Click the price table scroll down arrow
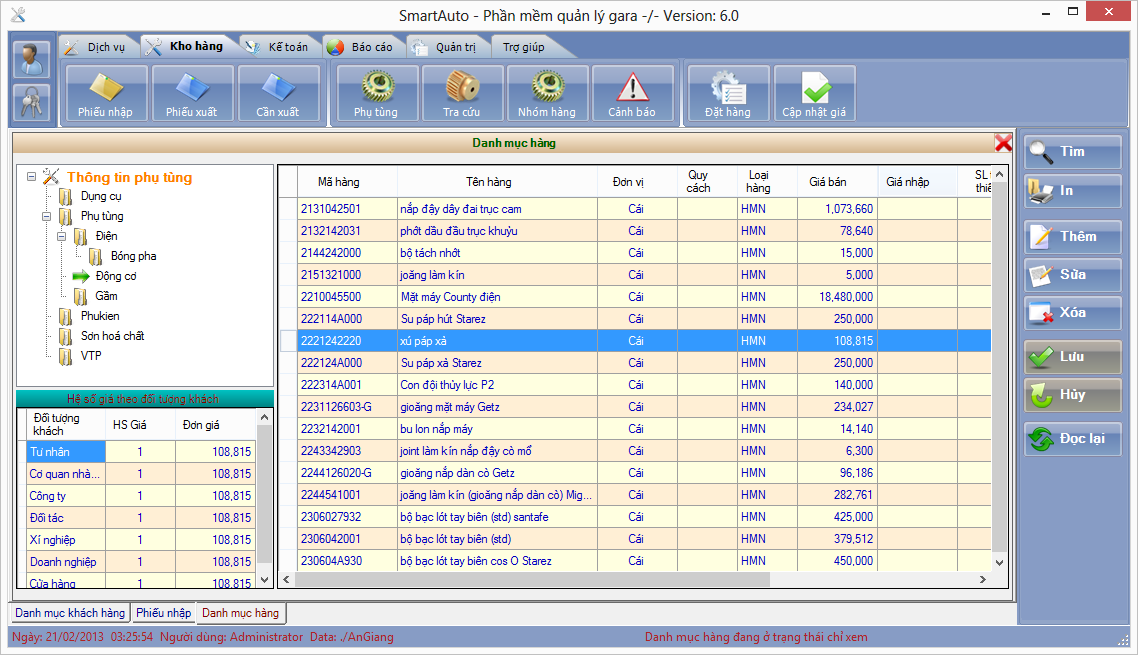This screenshot has height=655, width=1138. pyautogui.click(x=264, y=579)
